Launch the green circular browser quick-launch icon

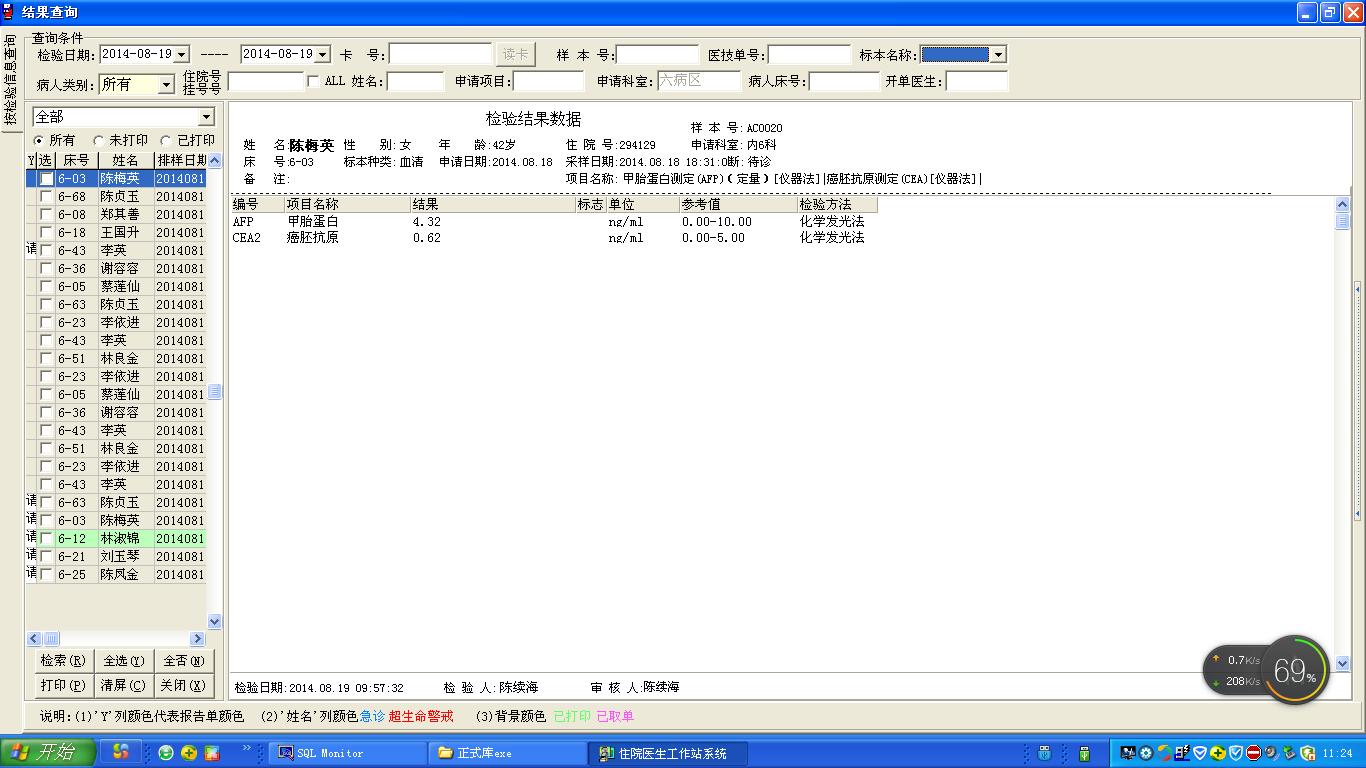click(166, 753)
